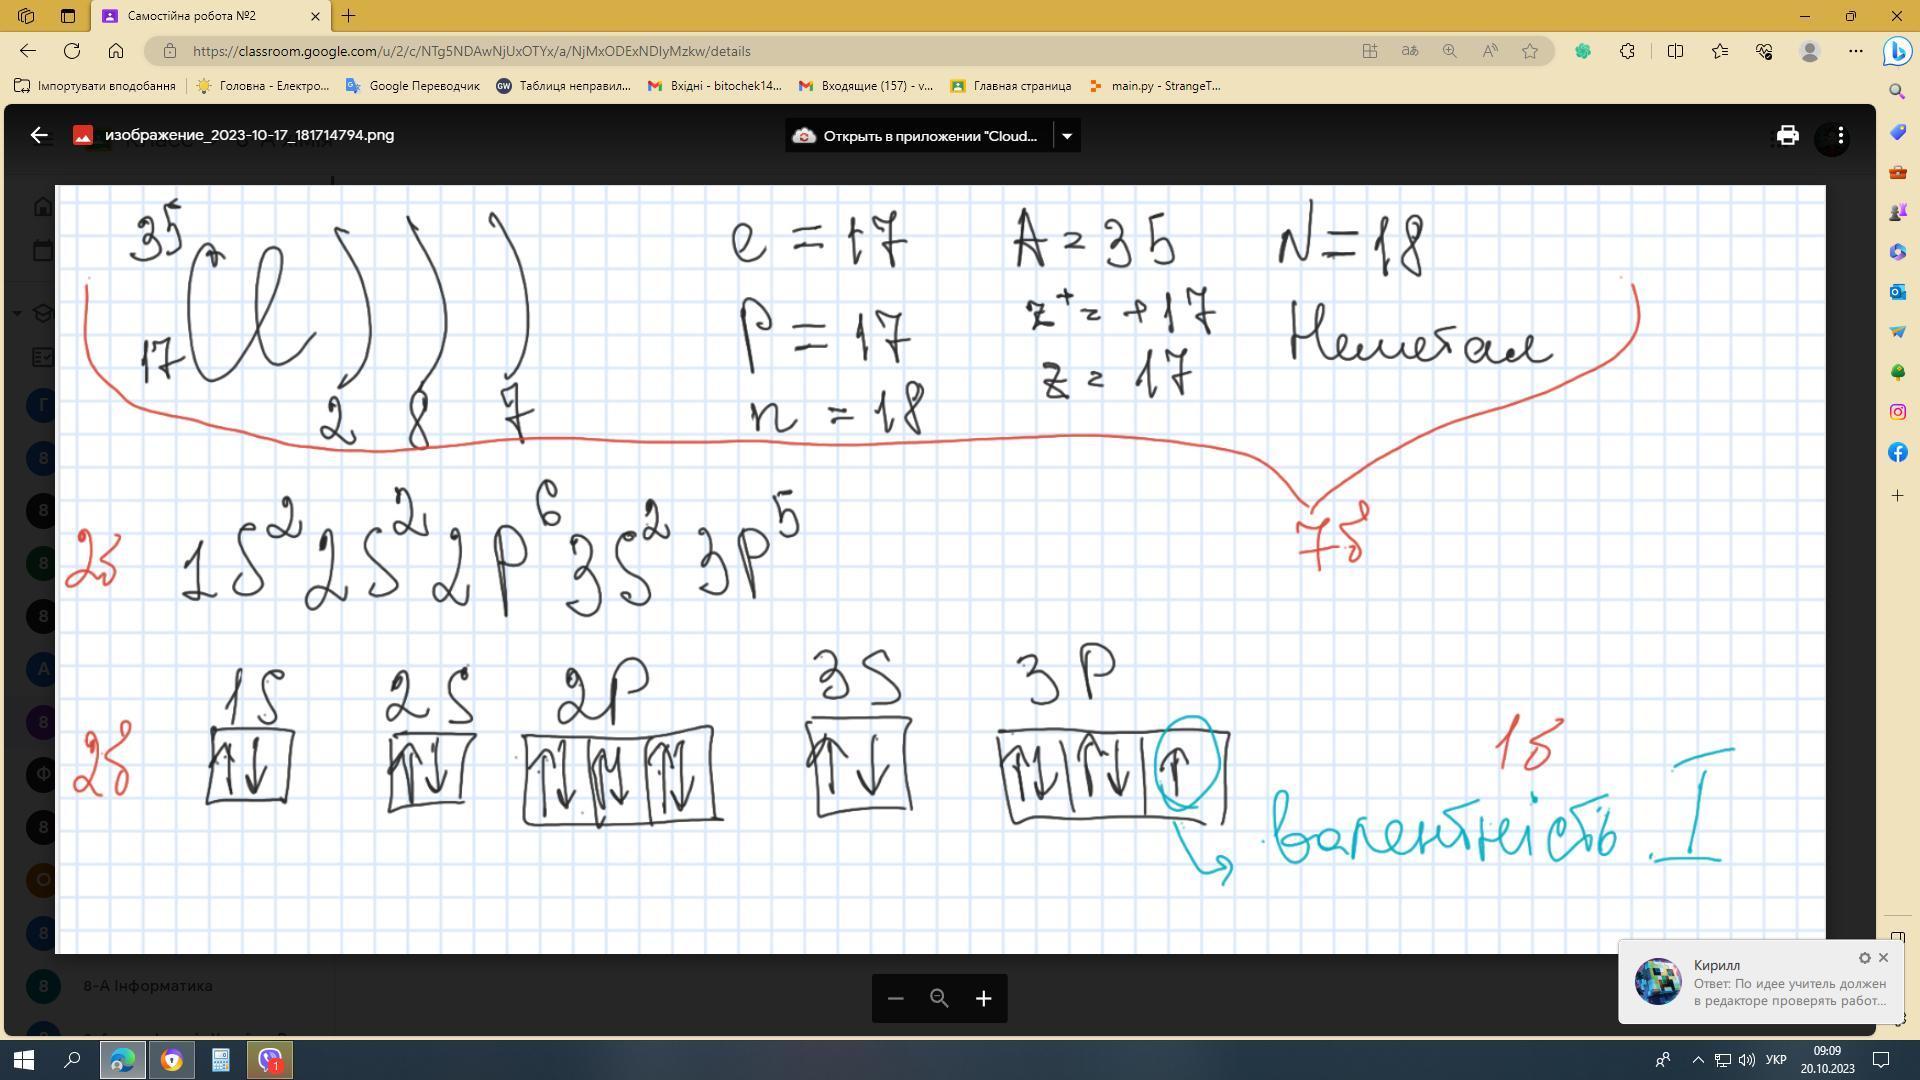Image resolution: width=1920 pixels, height=1080 pixels.
Task: Open notification settings gear on Кирилл popup
Action: pyautogui.click(x=1864, y=958)
